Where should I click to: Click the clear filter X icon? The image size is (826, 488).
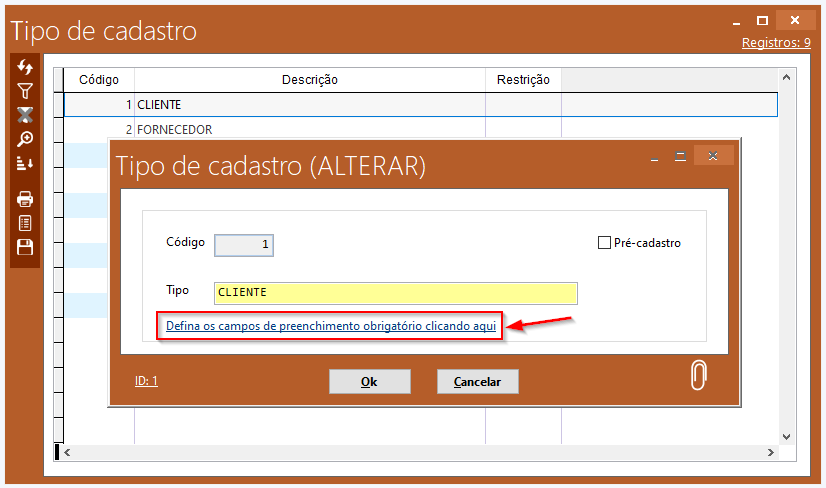[25, 115]
